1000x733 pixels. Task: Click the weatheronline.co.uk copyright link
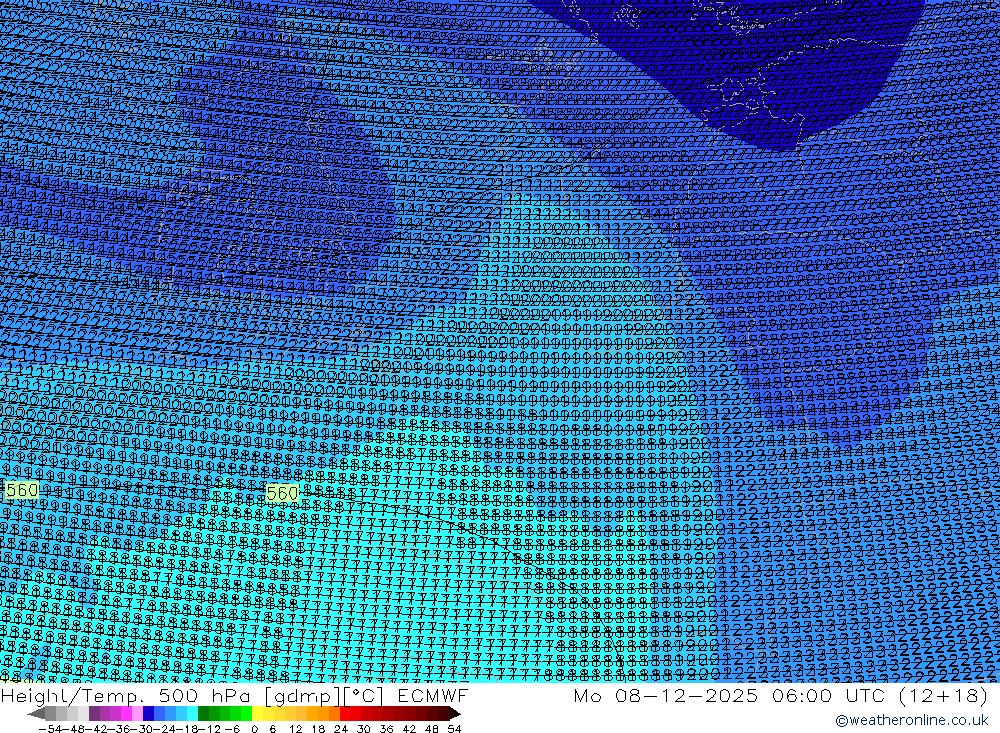(x=911, y=720)
